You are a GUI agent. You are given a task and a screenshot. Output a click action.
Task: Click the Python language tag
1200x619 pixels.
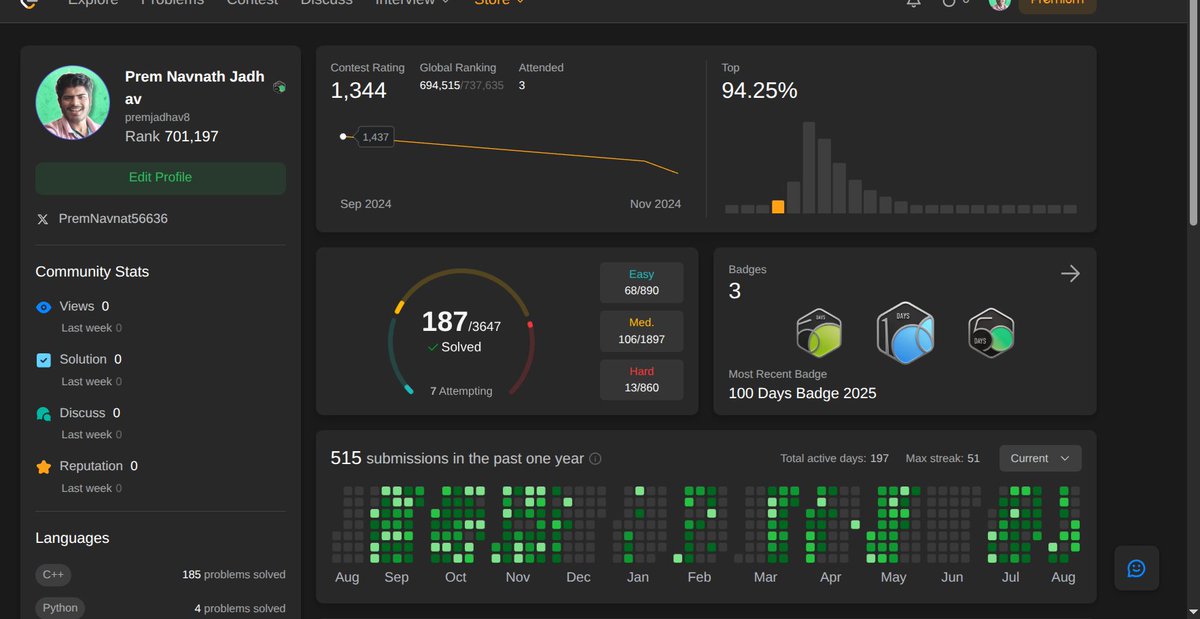tap(60, 608)
